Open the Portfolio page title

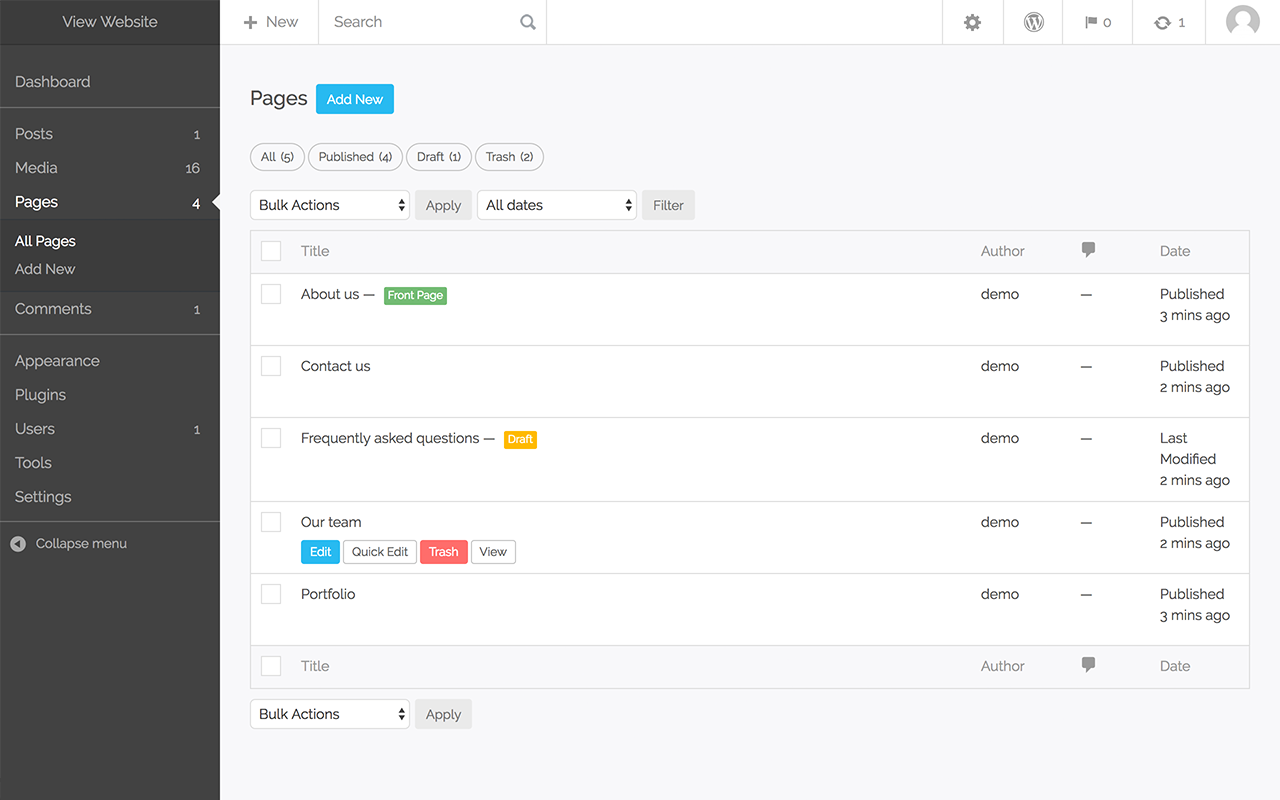(328, 594)
